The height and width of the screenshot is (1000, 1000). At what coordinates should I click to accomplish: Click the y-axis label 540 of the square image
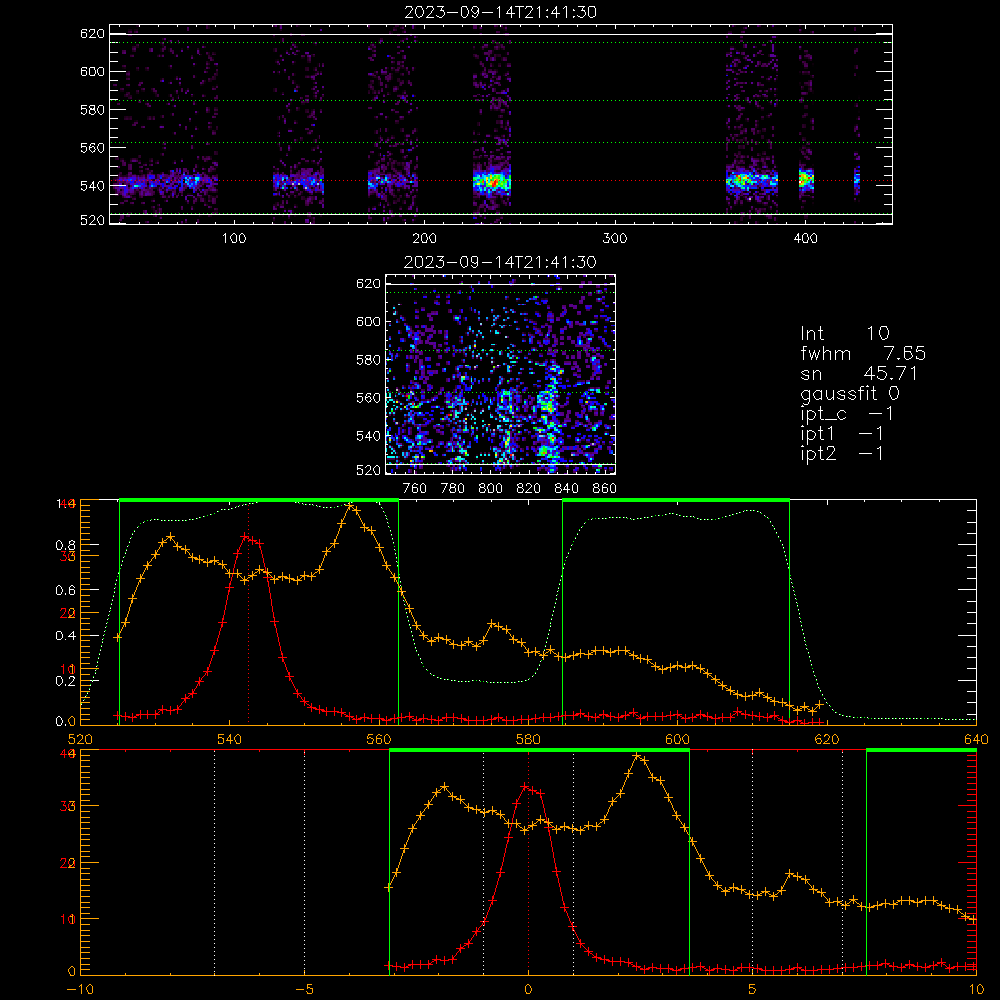pyautogui.click(x=368, y=436)
